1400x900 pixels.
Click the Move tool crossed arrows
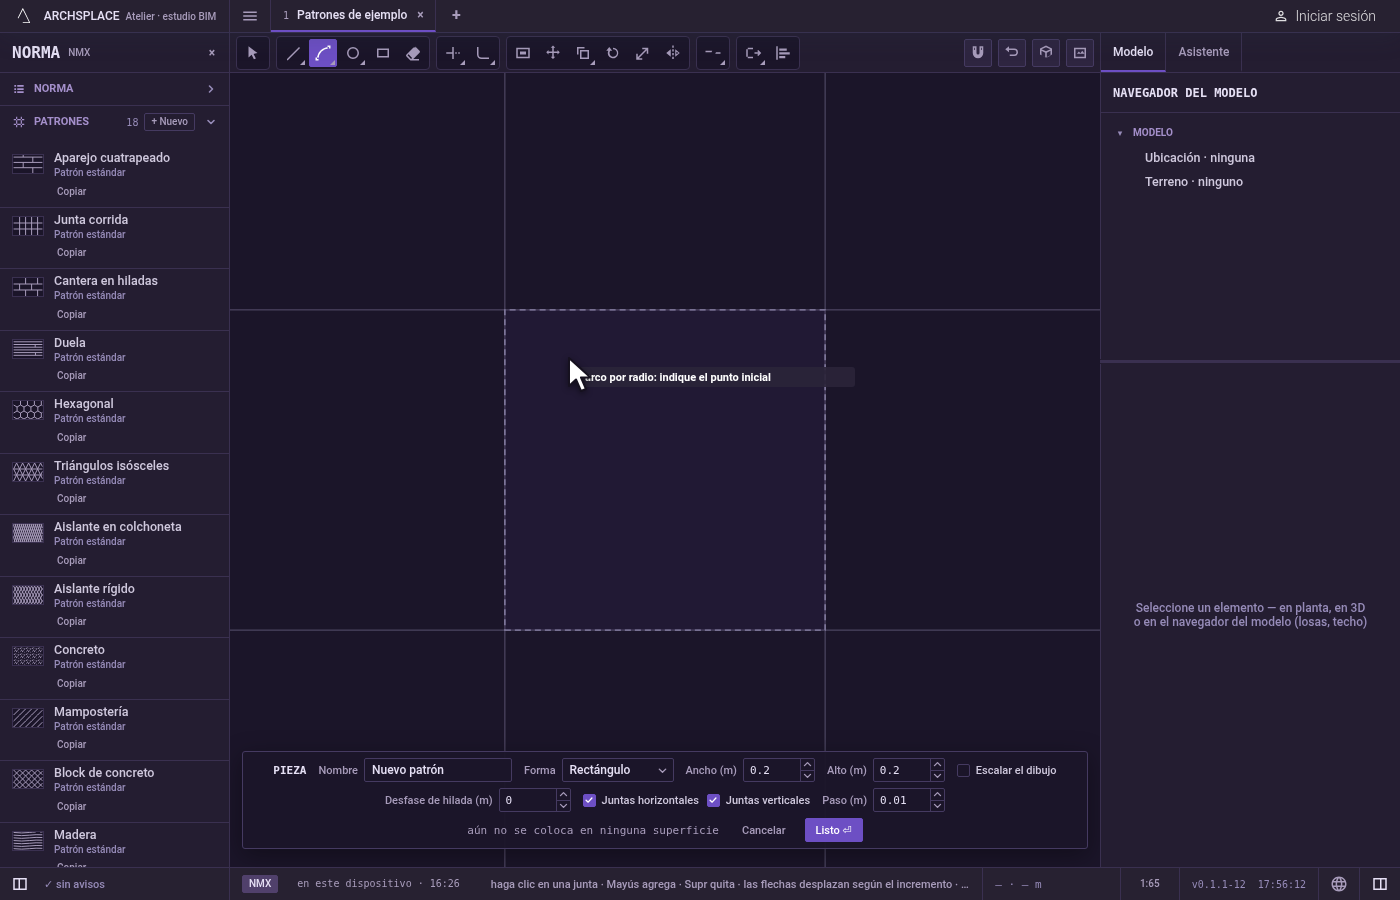click(x=553, y=53)
